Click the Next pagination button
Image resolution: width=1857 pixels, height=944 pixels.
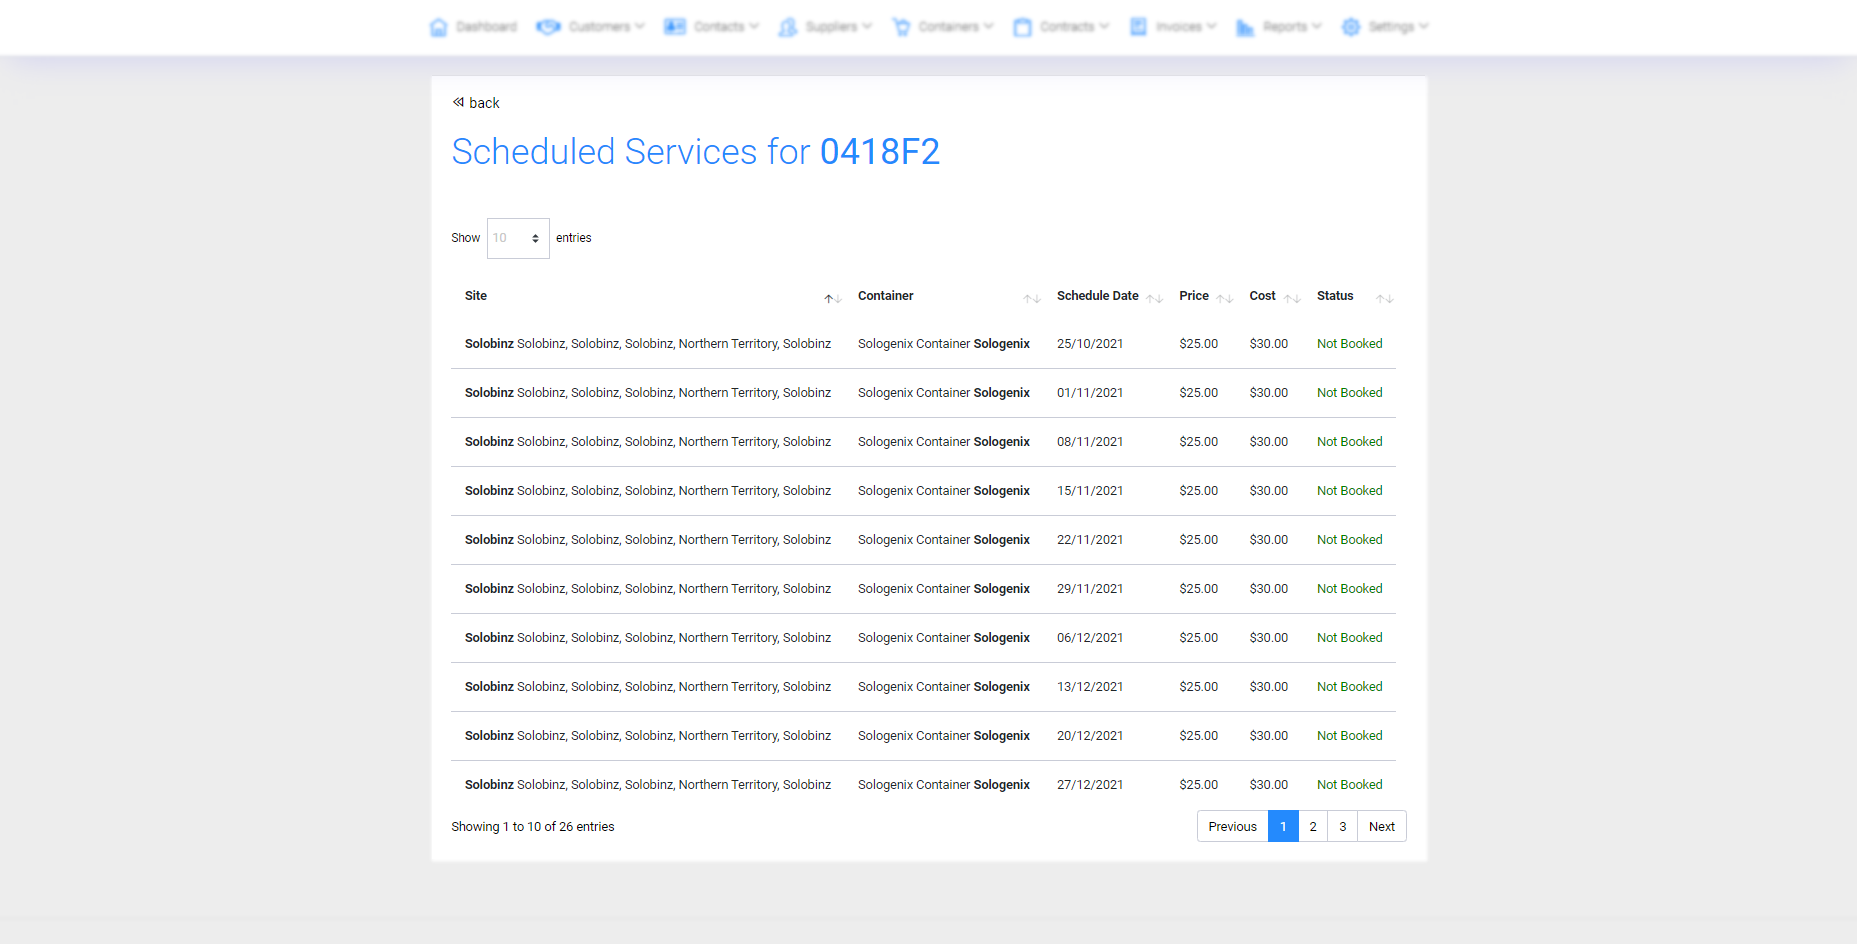pos(1381,826)
